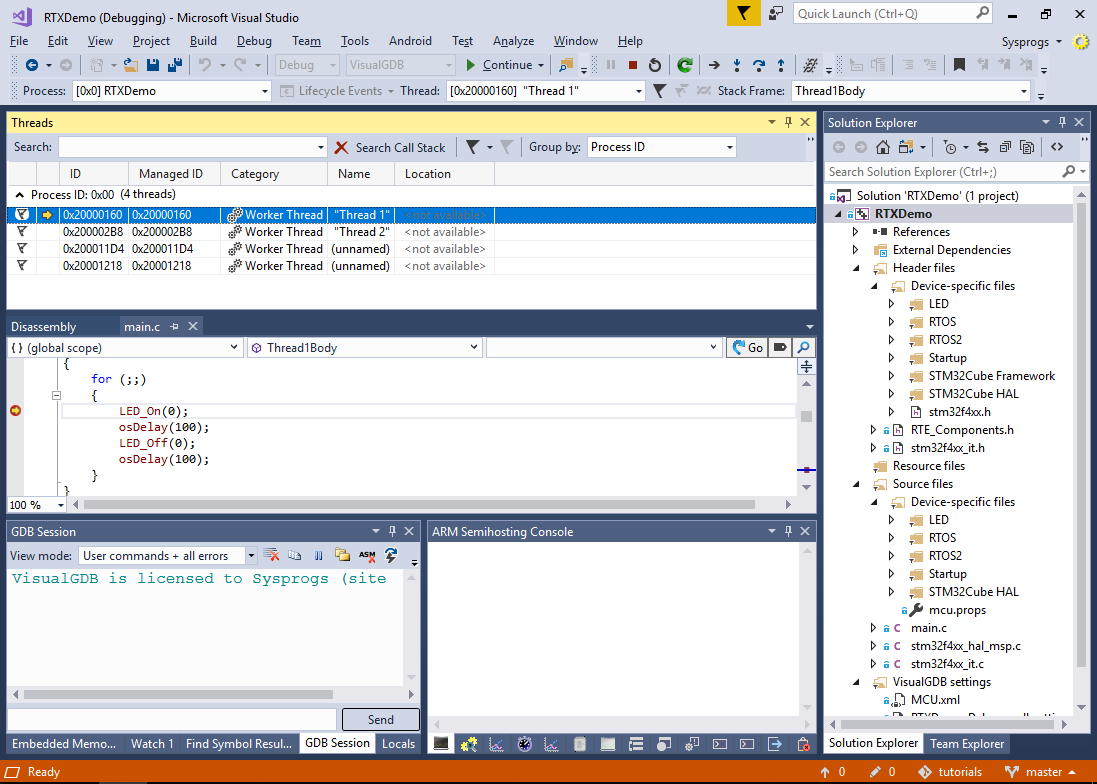This screenshot has width=1097, height=784.
Task: Click the ASM icon in GDB Session
Action: 367,555
